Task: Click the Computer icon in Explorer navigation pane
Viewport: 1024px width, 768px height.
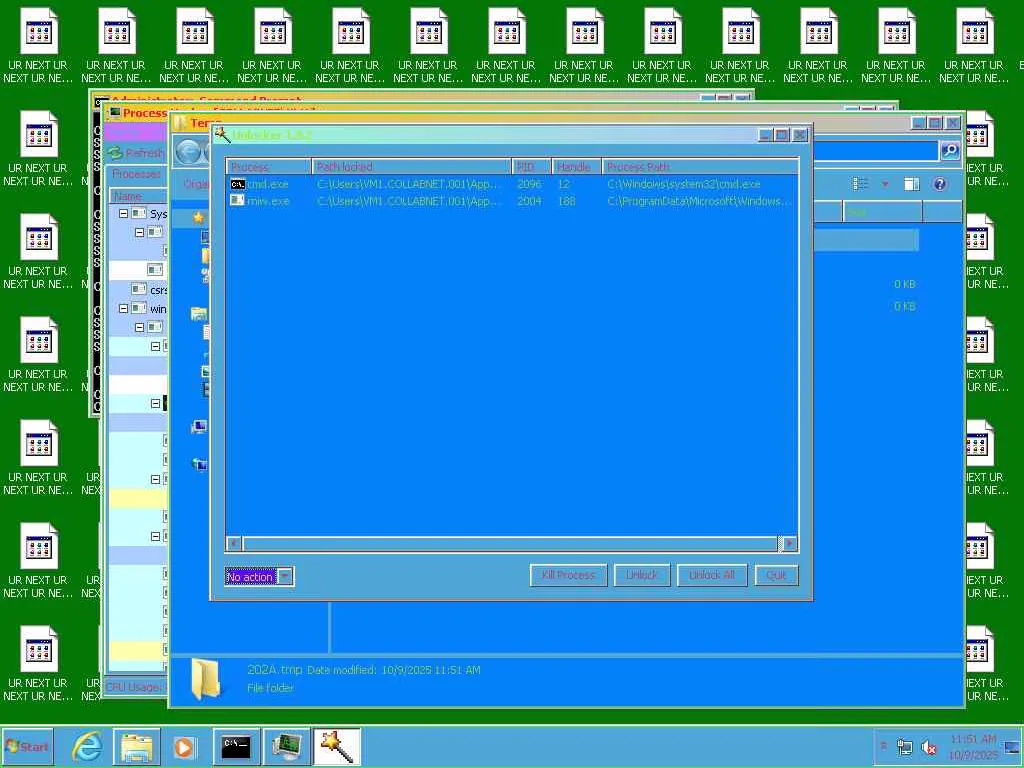Action: [199, 427]
